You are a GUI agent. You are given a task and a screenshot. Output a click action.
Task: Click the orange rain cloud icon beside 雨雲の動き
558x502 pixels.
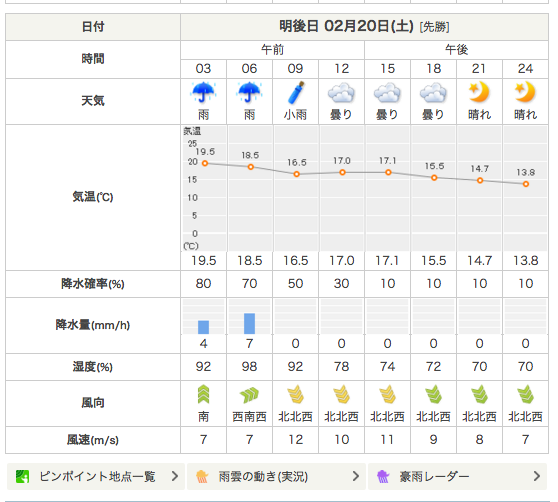tap(202, 476)
